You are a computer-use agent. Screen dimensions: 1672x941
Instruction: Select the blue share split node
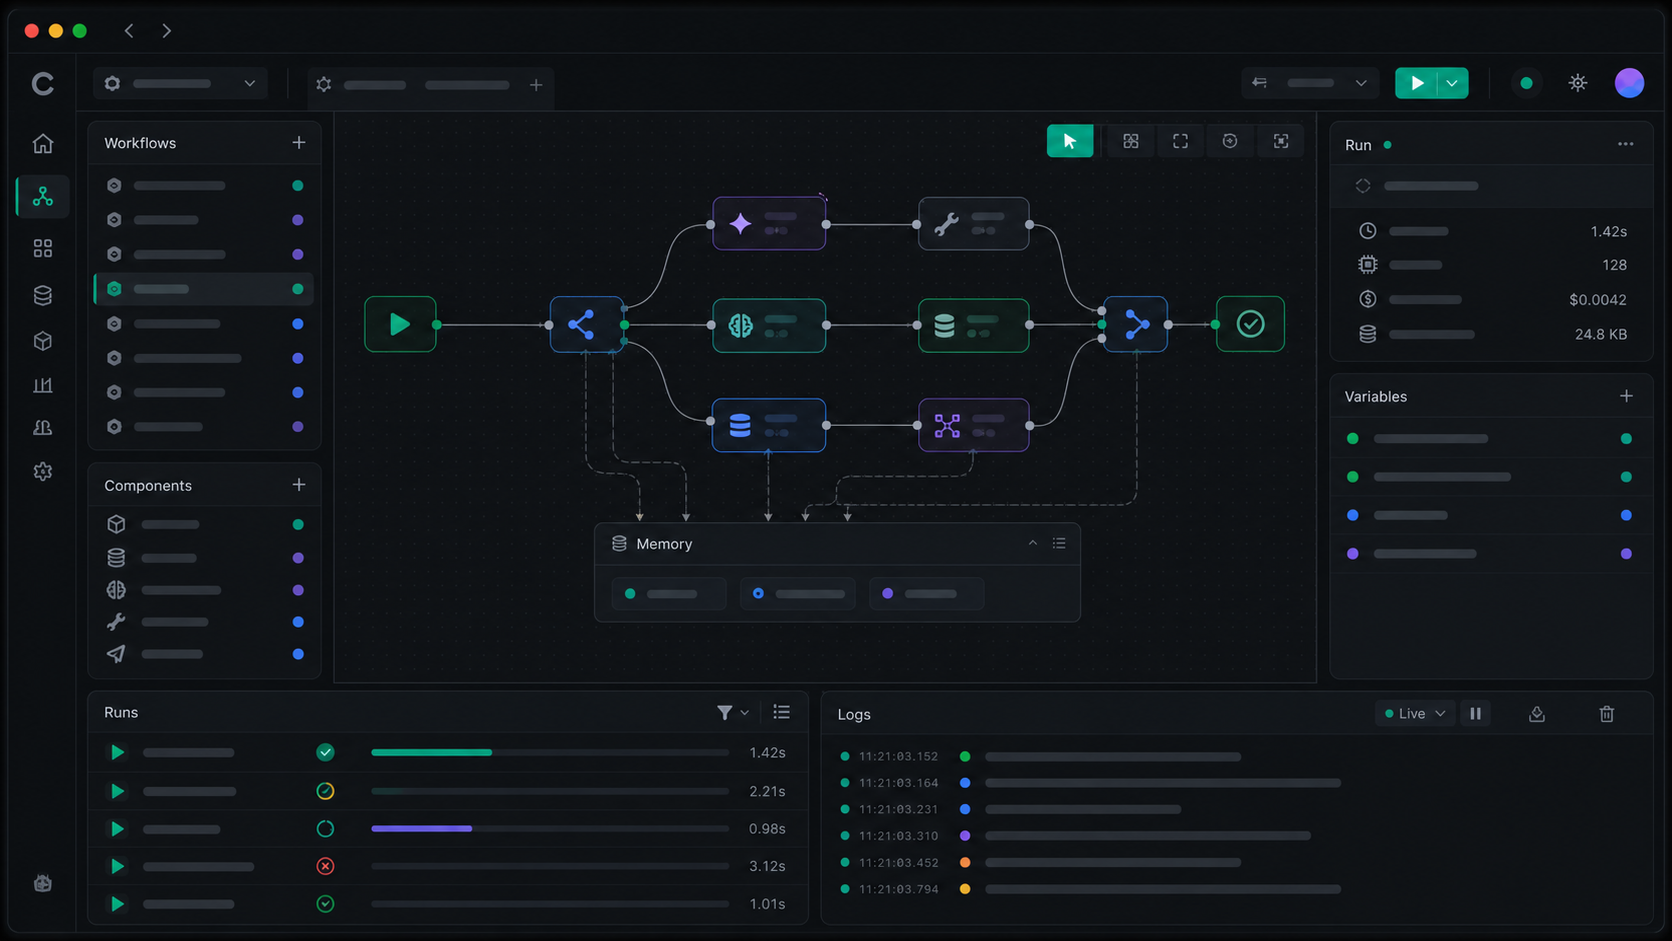coord(587,324)
